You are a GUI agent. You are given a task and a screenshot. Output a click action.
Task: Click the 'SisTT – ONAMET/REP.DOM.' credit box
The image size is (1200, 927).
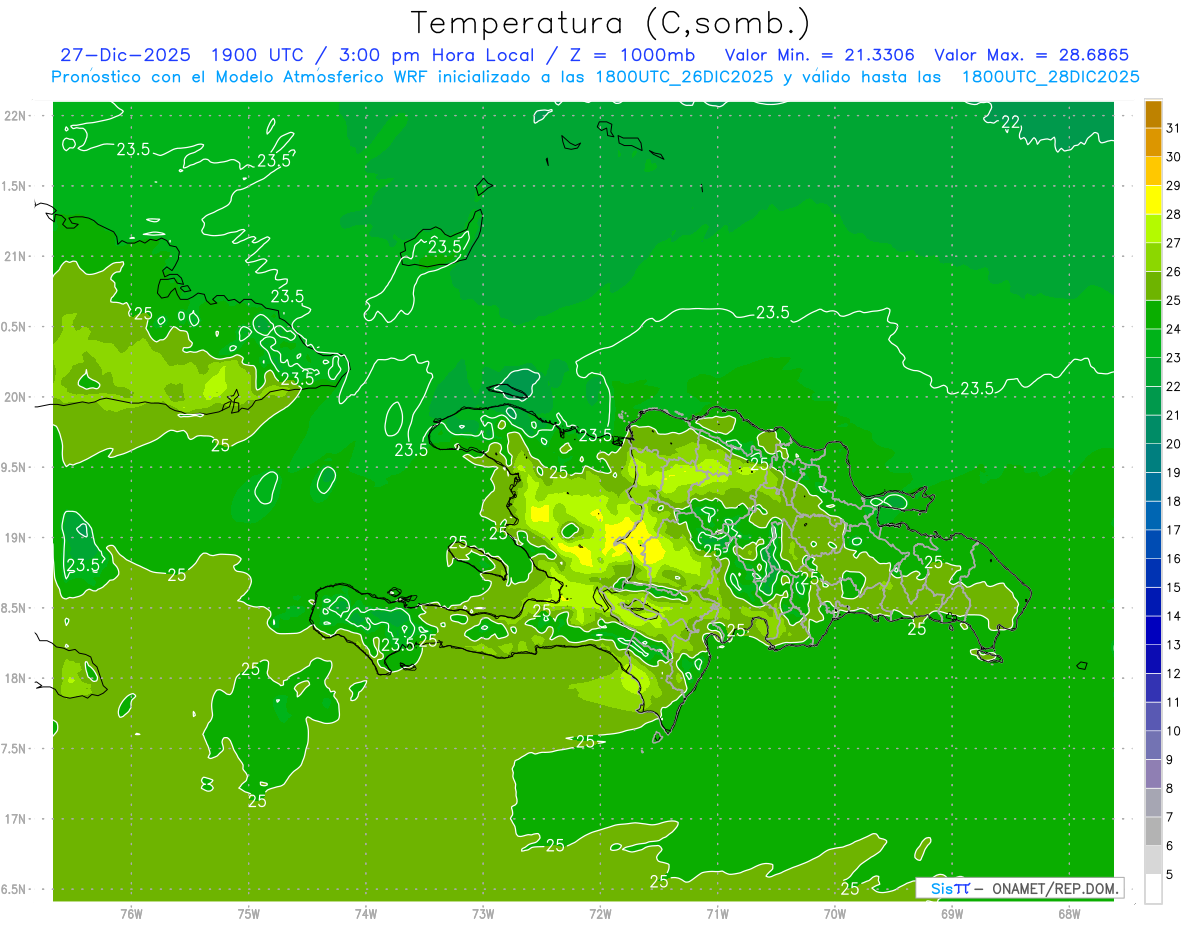click(1019, 888)
